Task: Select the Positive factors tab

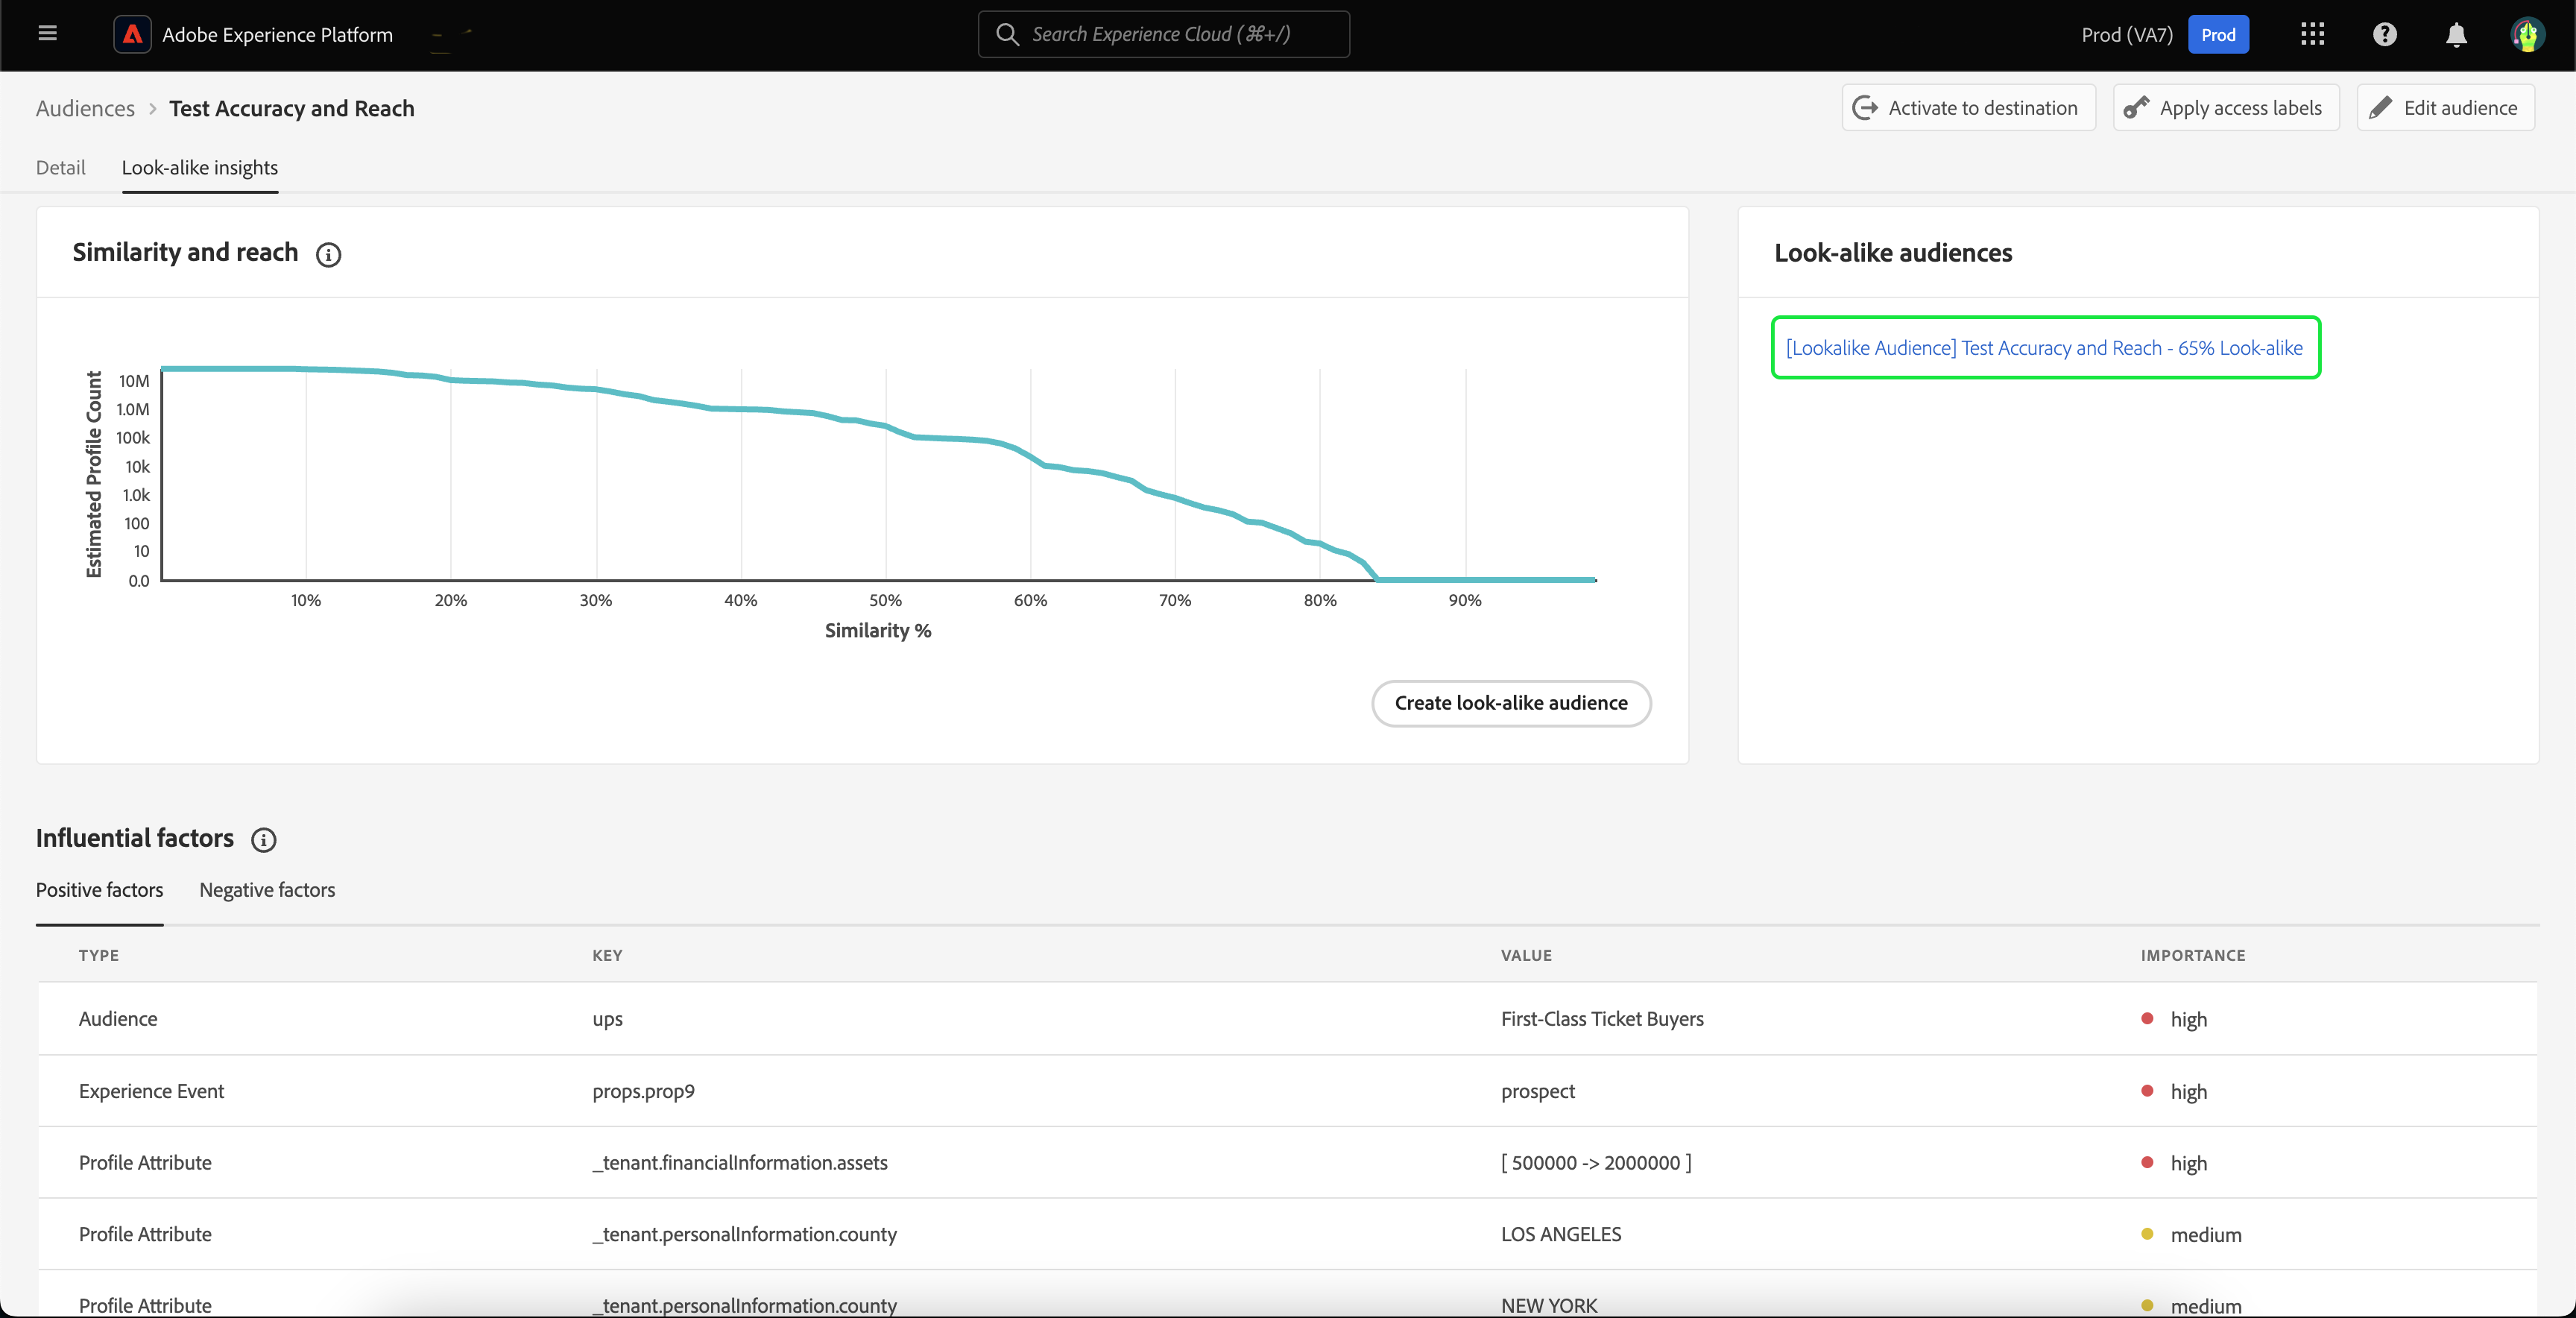Action: pos(99,890)
